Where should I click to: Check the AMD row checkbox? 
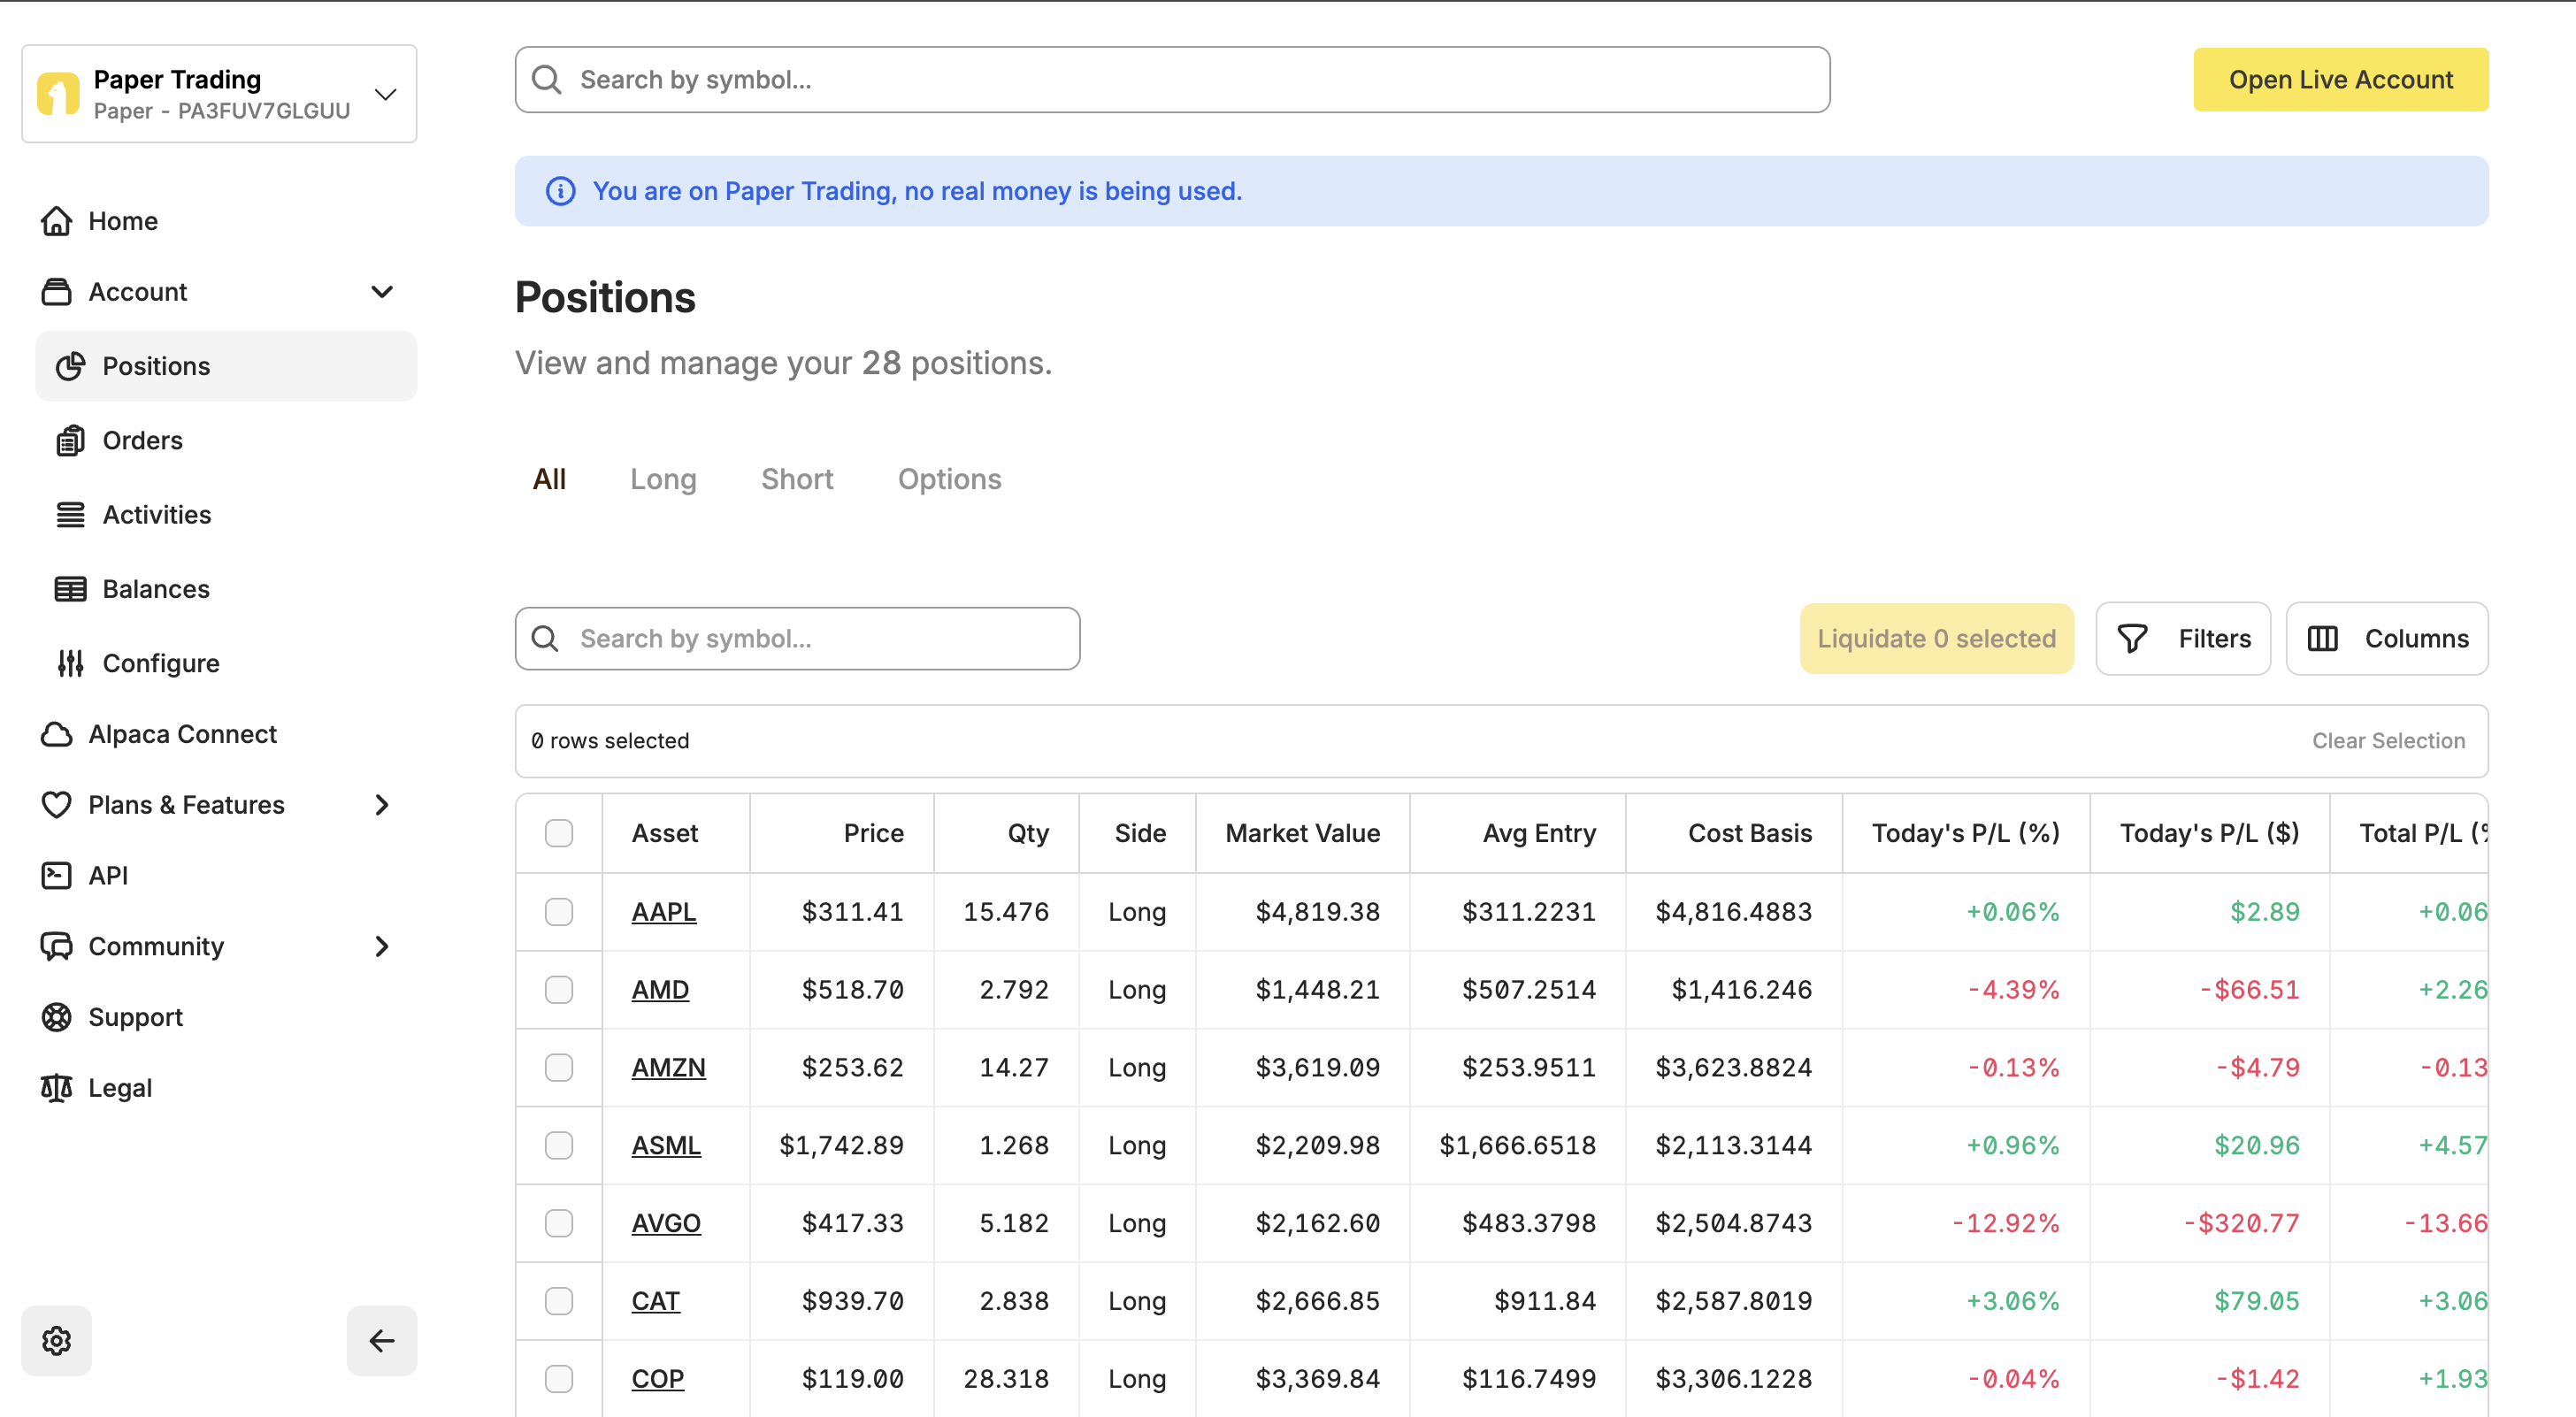[x=559, y=990]
